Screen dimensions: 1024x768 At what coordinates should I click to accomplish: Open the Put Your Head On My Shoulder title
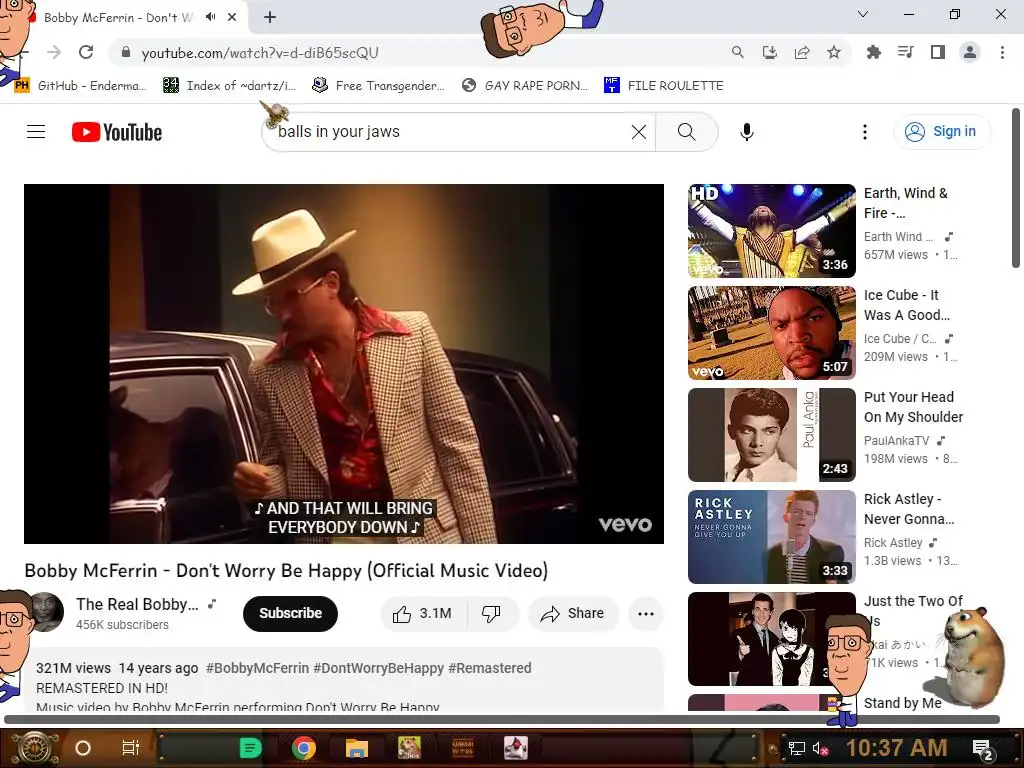coord(913,407)
